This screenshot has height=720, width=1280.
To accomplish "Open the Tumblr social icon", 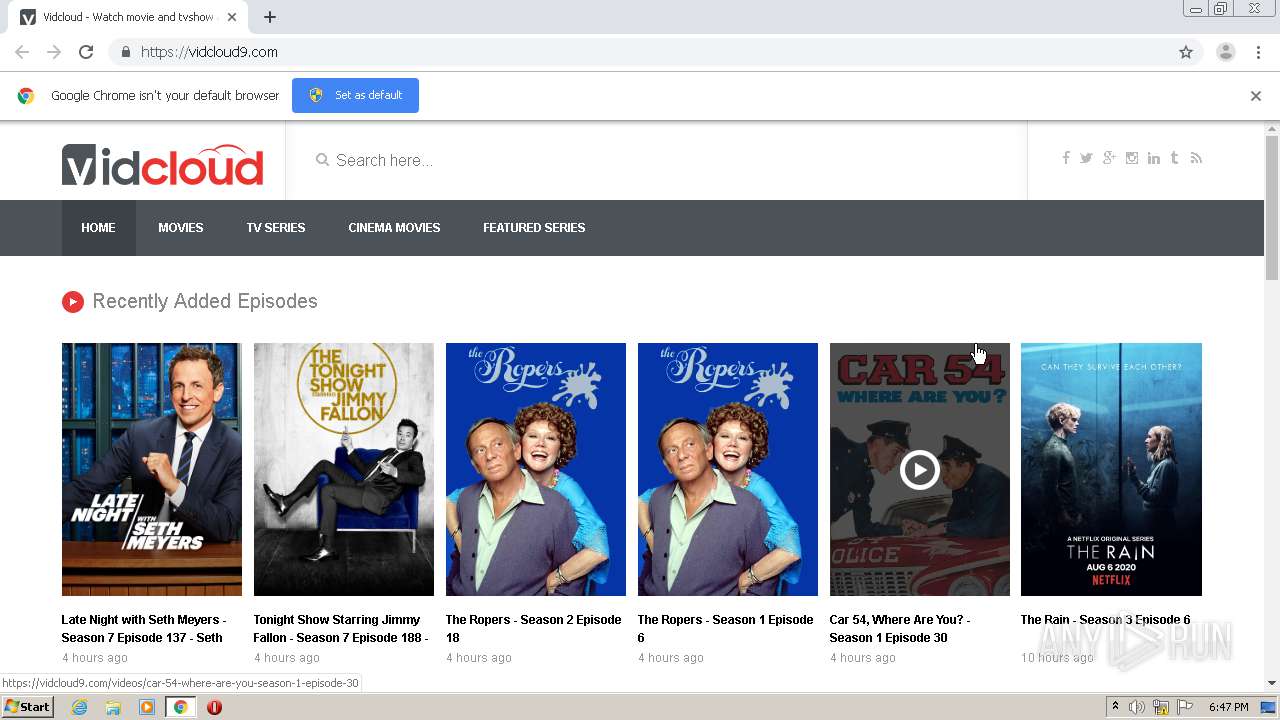I will pyautogui.click(x=1174, y=158).
